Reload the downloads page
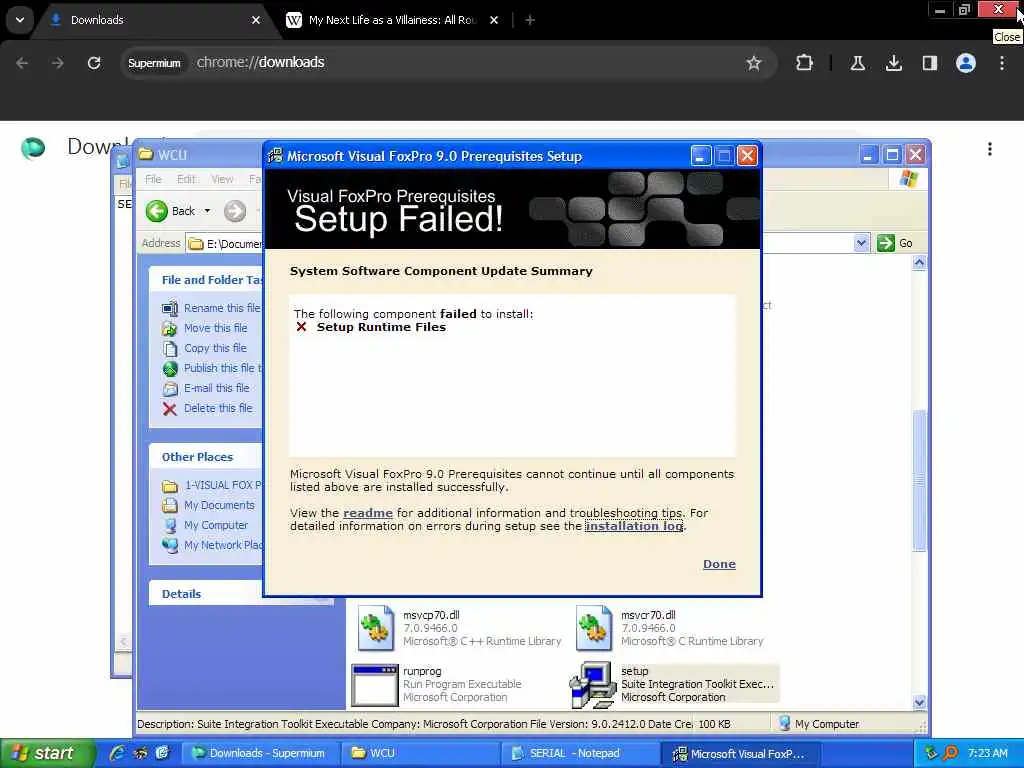Screen dimensions: 1024x768 94,63
